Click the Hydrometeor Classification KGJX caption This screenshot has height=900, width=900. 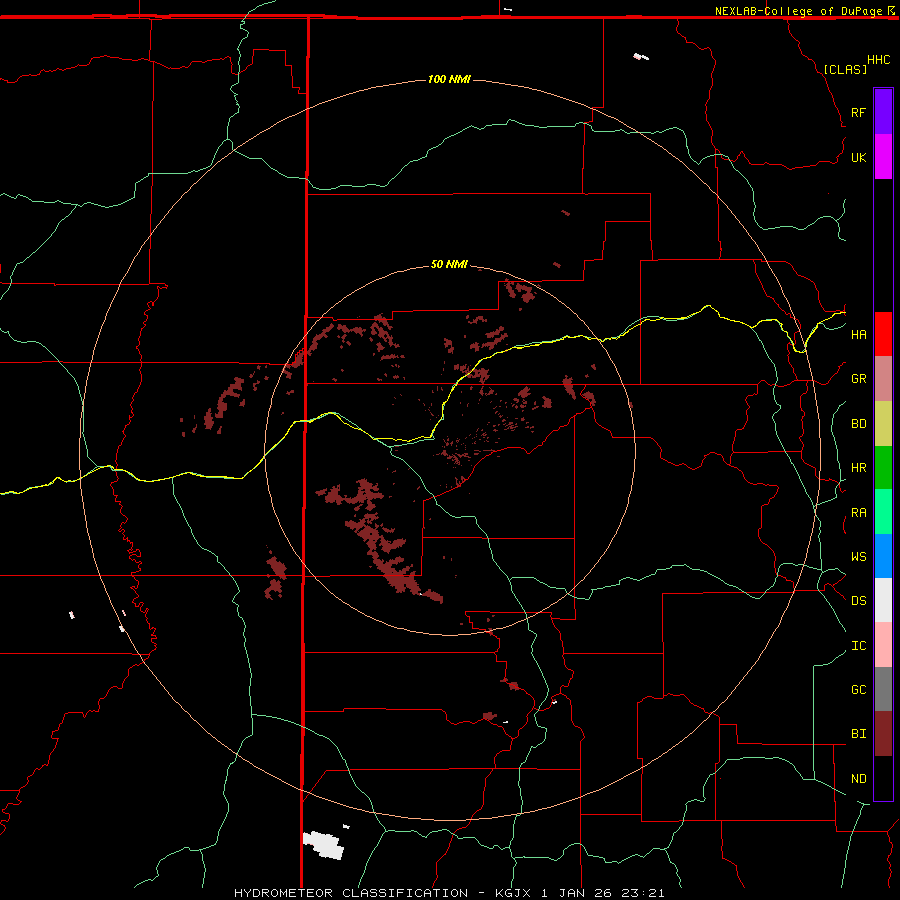click(449, 893)
